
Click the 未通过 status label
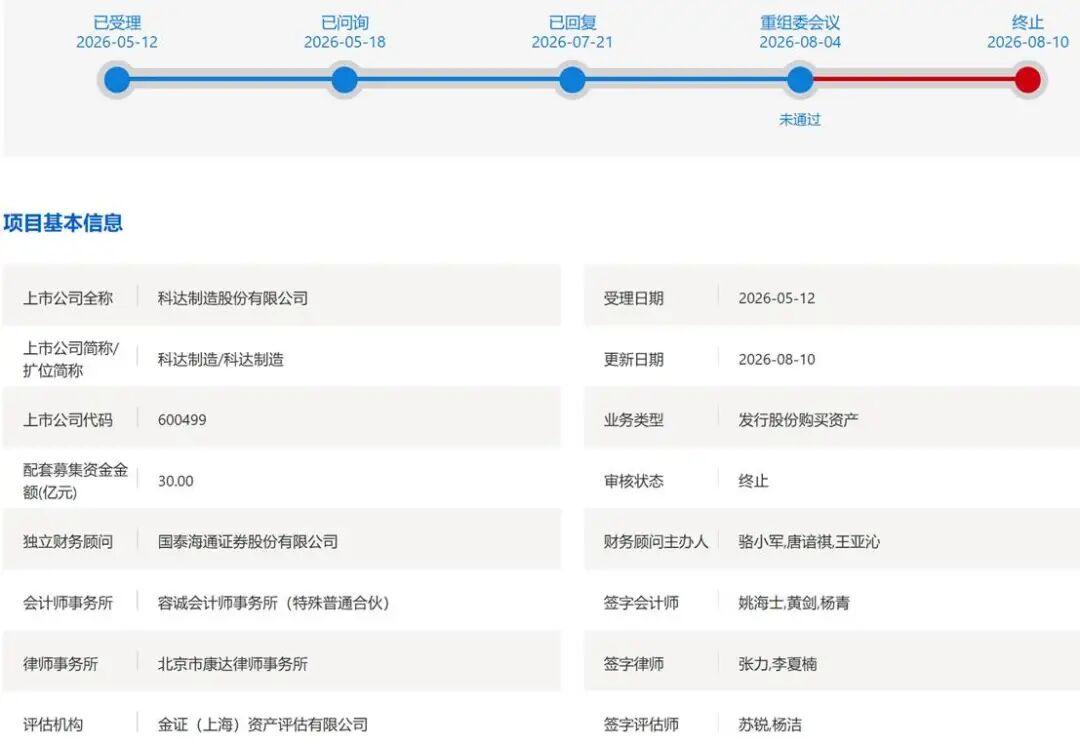(800, 120)
